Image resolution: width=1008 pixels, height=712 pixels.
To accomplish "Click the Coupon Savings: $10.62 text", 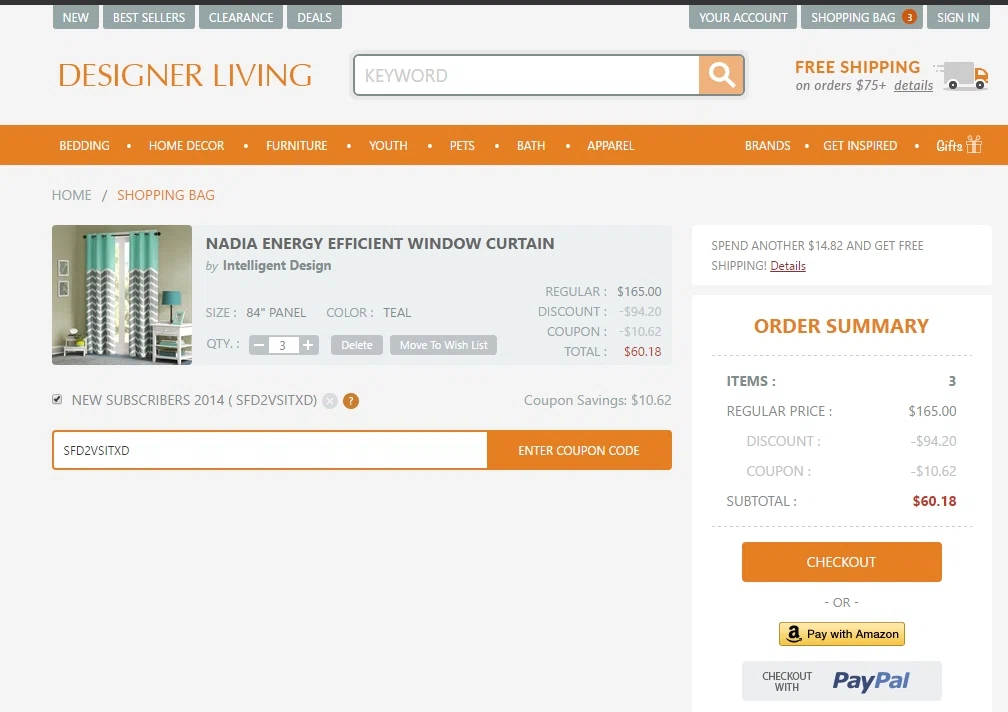I will (x=597, y=400).
